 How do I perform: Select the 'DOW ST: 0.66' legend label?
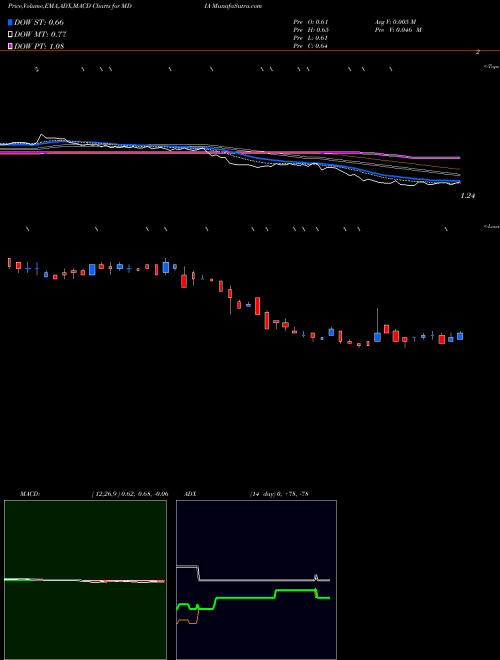[39, 22]
